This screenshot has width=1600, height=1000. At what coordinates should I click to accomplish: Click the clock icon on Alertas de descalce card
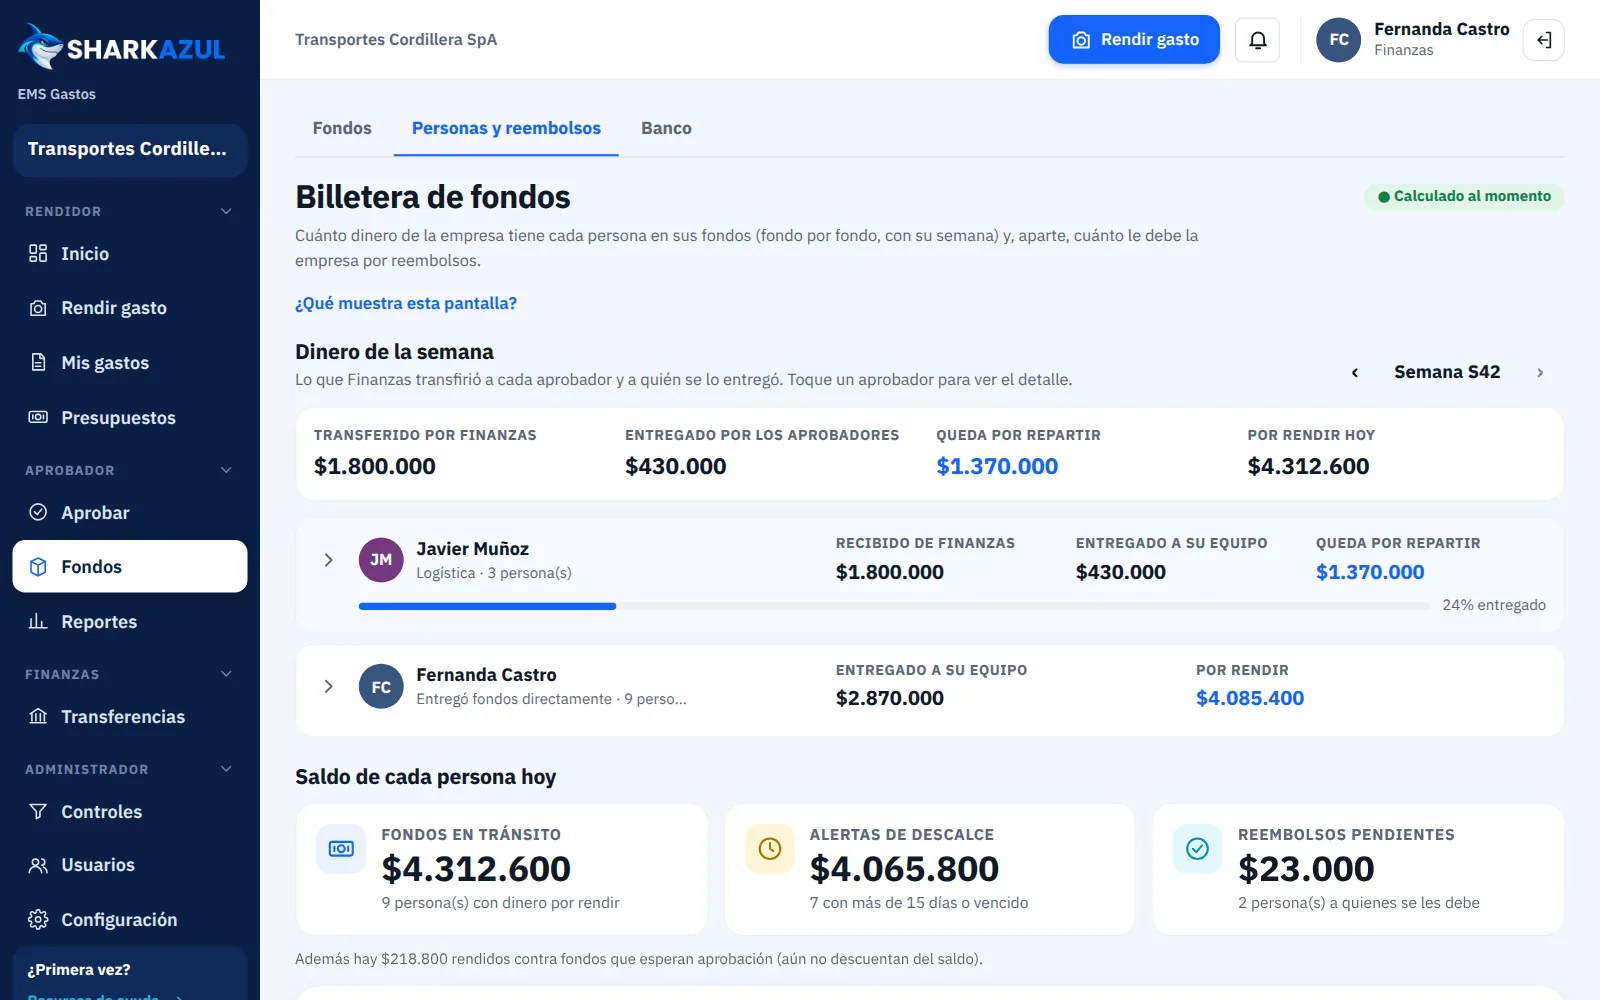tap(770, 849)
